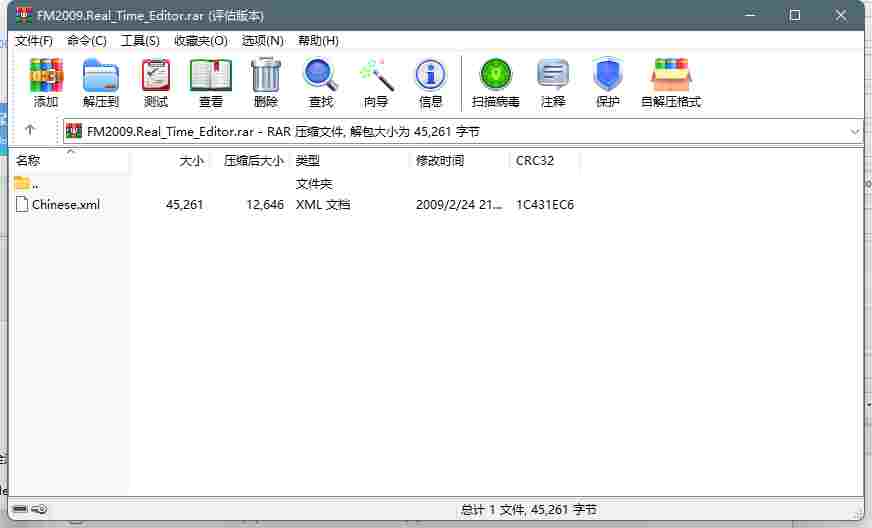
Task: Click the Chinese.xml file icon
Action: click(x=22, y=204)
